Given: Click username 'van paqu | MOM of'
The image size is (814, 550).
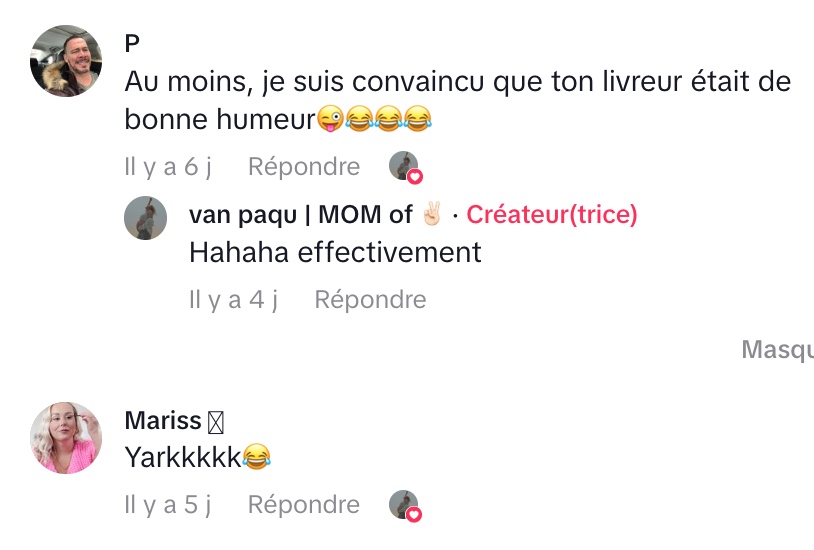Looking at the screenshot, I should 300,214.
